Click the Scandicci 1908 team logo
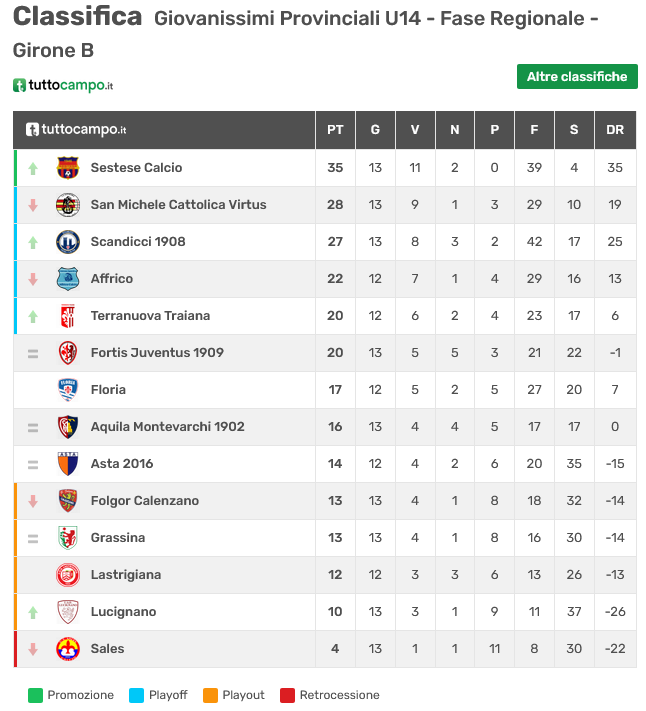This screenshot has width=646, height=711. point(68,242)
